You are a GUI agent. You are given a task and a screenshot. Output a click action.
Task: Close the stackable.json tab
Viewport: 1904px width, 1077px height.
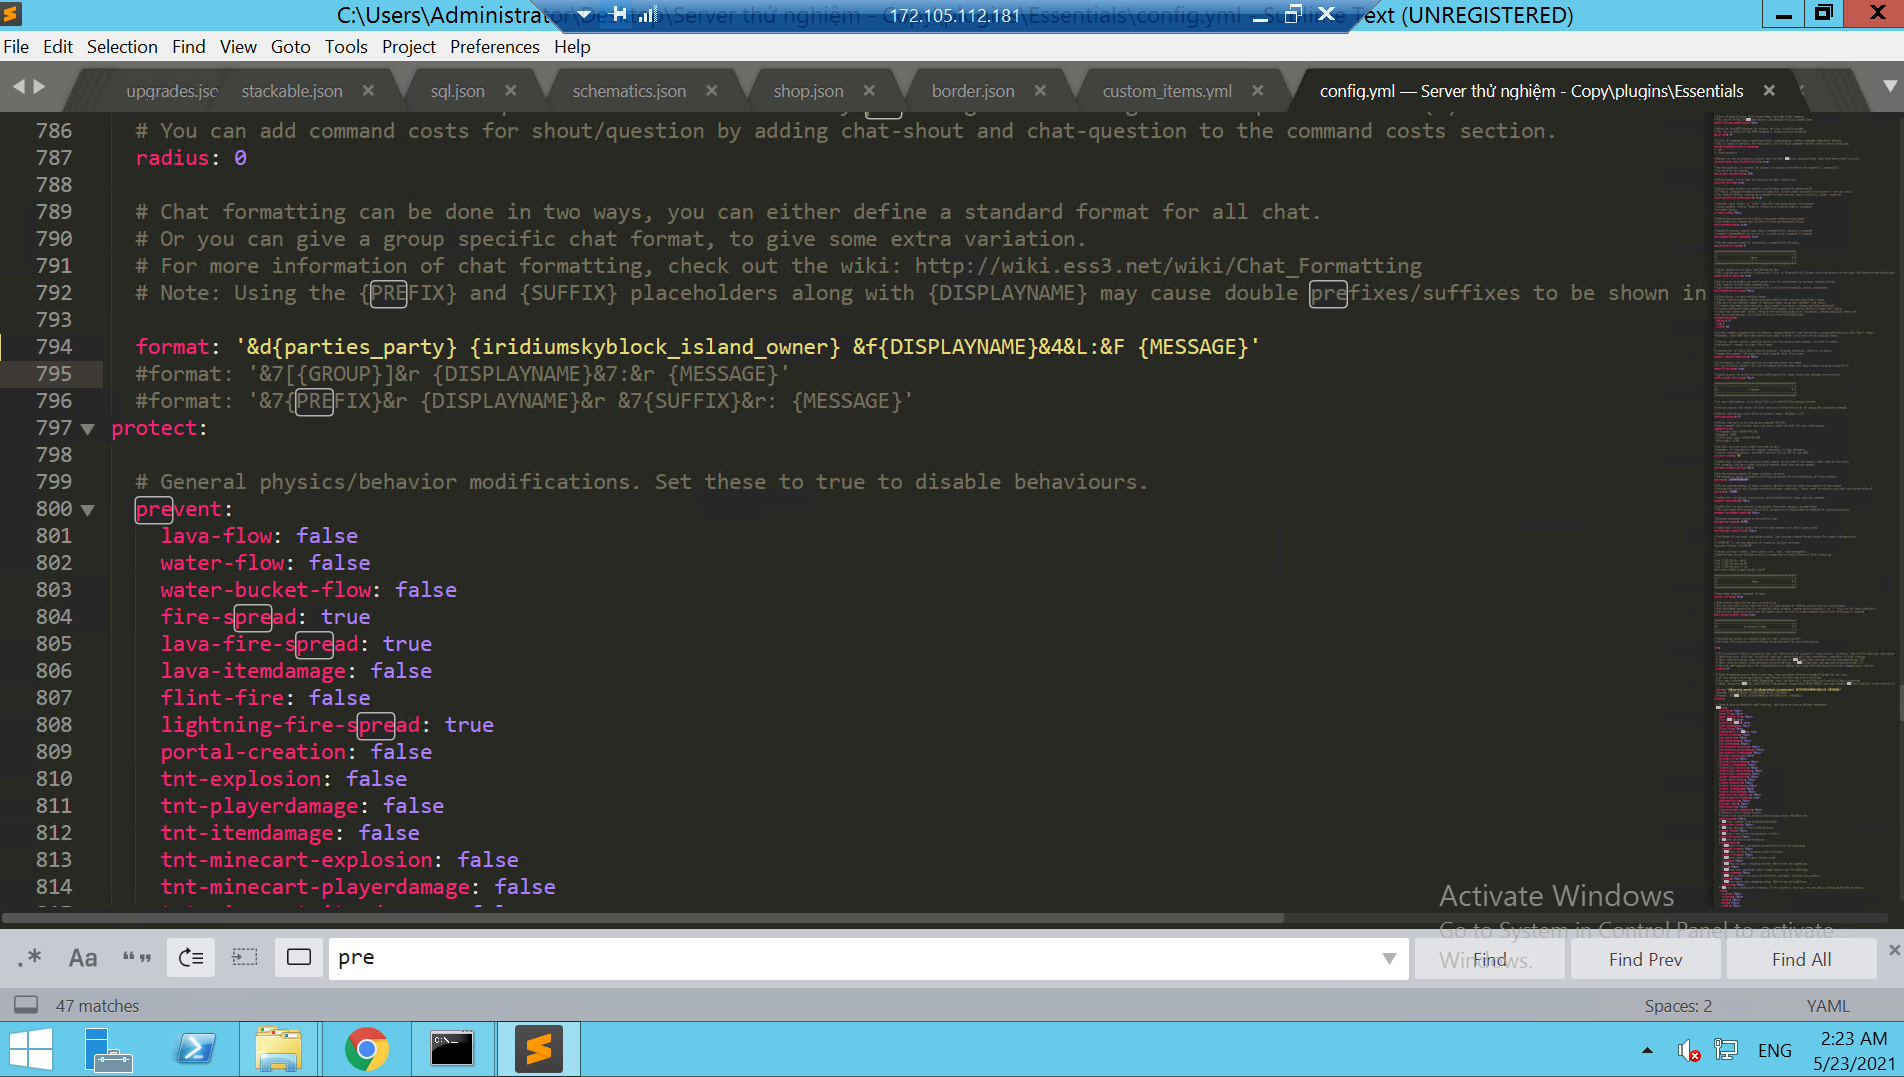pyautogui.click(x=368, y=90)
